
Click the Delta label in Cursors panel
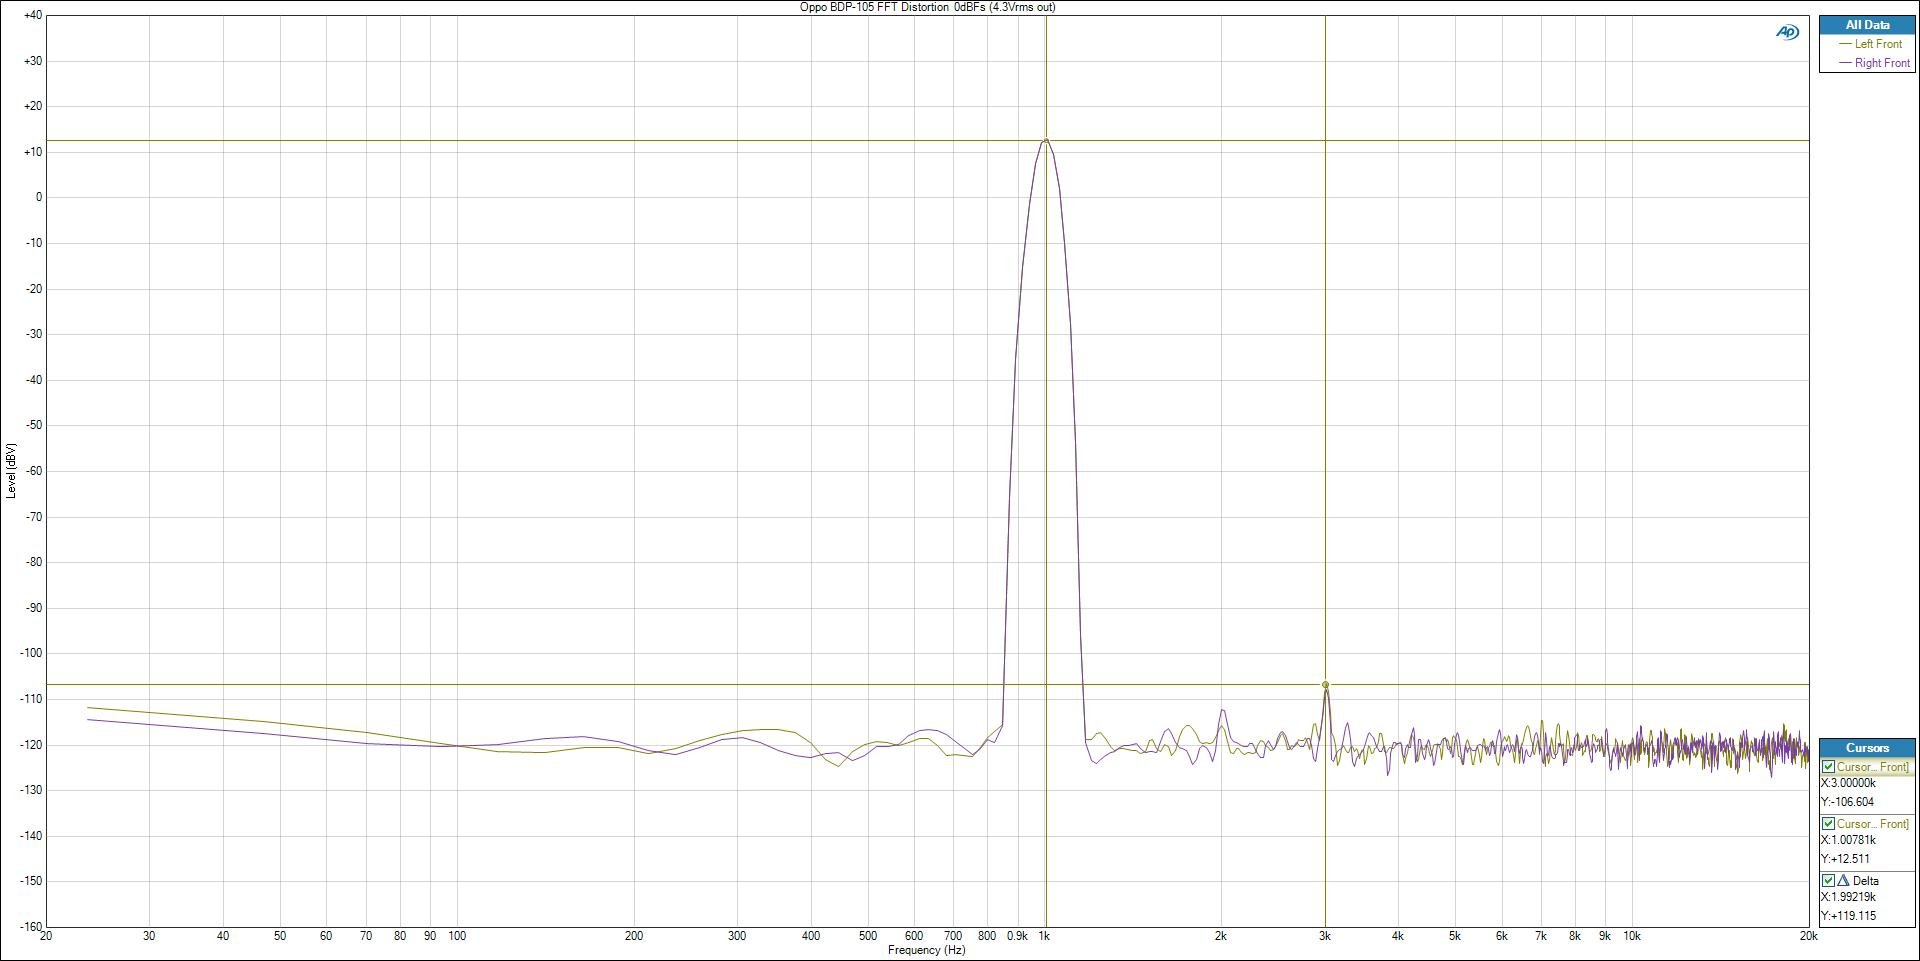click(1866, 881)
